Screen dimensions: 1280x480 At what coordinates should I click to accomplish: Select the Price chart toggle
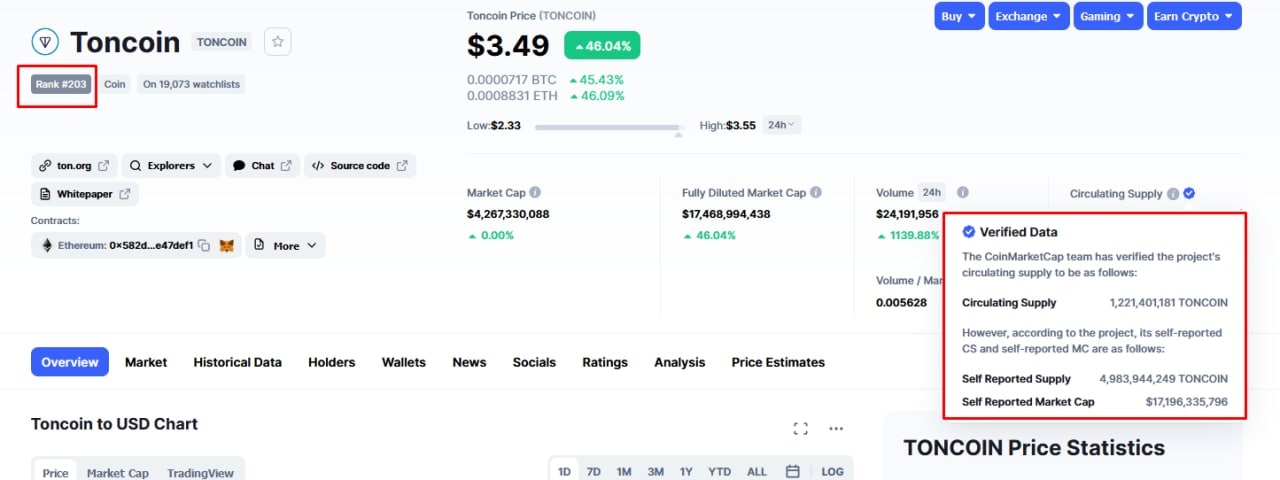click(x=56, y=472)
